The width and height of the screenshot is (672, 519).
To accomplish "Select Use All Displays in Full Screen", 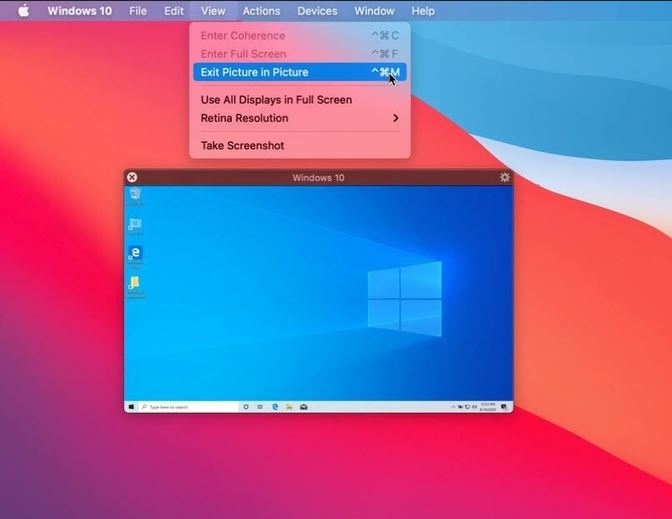I will [x=300, y=100].
